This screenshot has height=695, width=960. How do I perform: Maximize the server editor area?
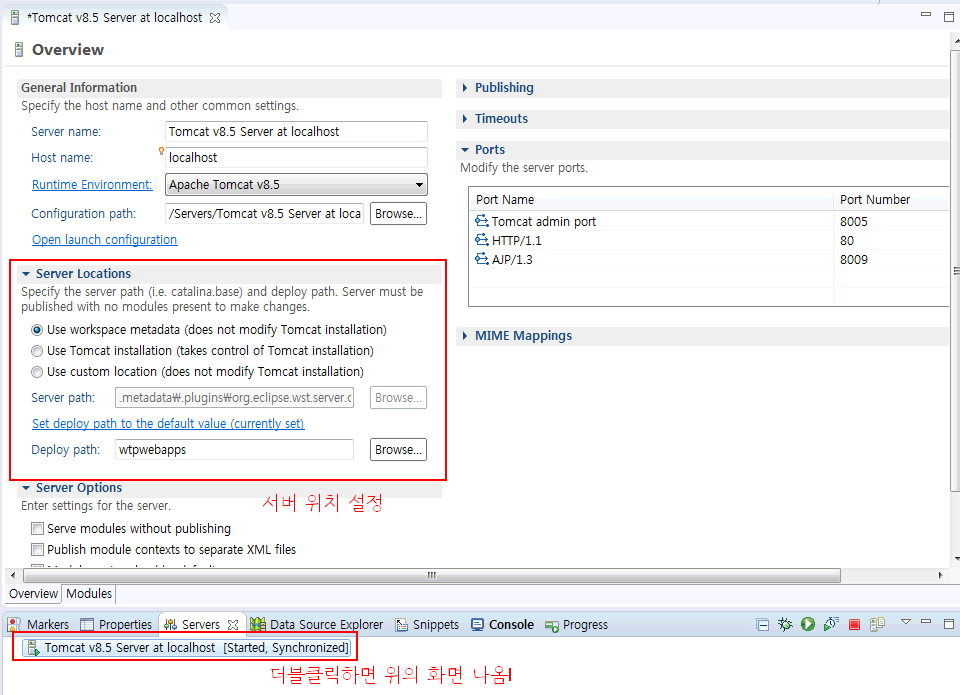[x=949, y=17]
